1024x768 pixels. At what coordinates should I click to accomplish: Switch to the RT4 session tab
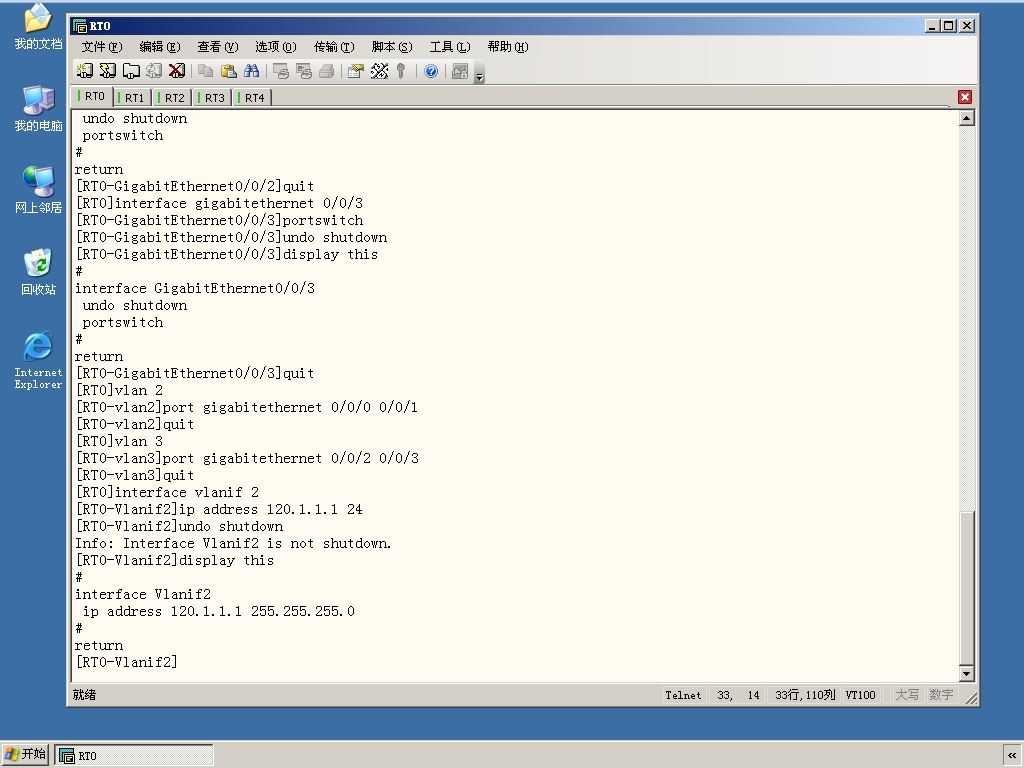coord(253,98)
